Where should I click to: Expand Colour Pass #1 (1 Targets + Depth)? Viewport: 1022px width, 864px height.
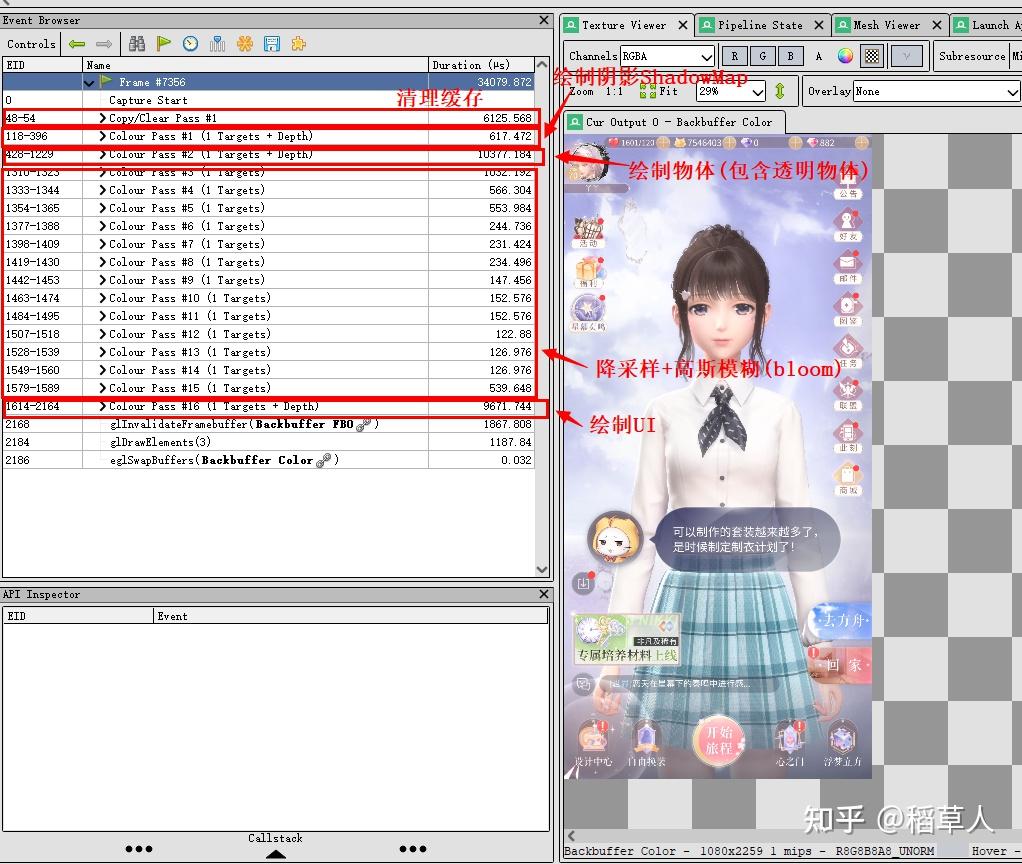[x=102, y=136]
